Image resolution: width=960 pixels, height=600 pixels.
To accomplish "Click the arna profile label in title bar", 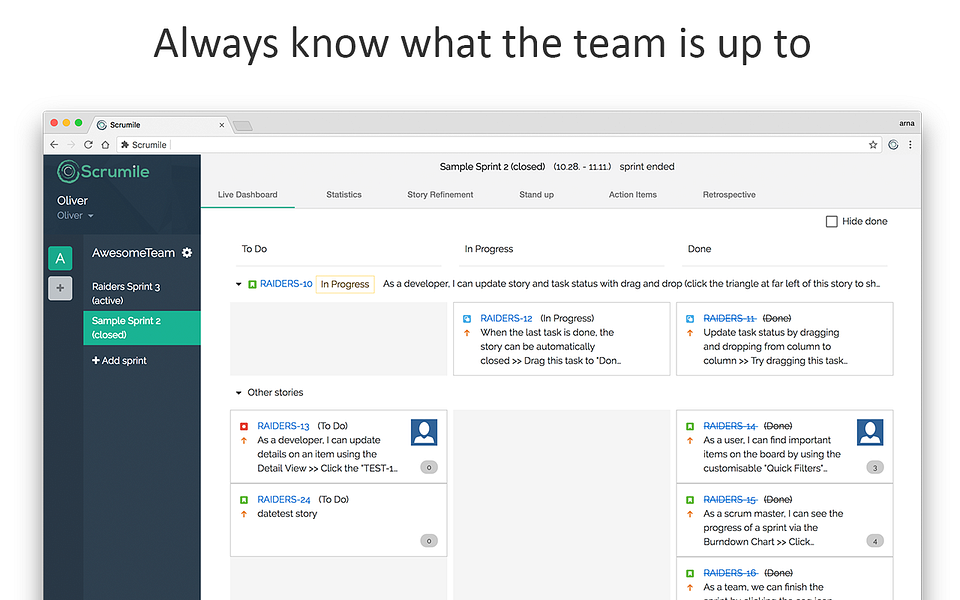I will [907, 124].
